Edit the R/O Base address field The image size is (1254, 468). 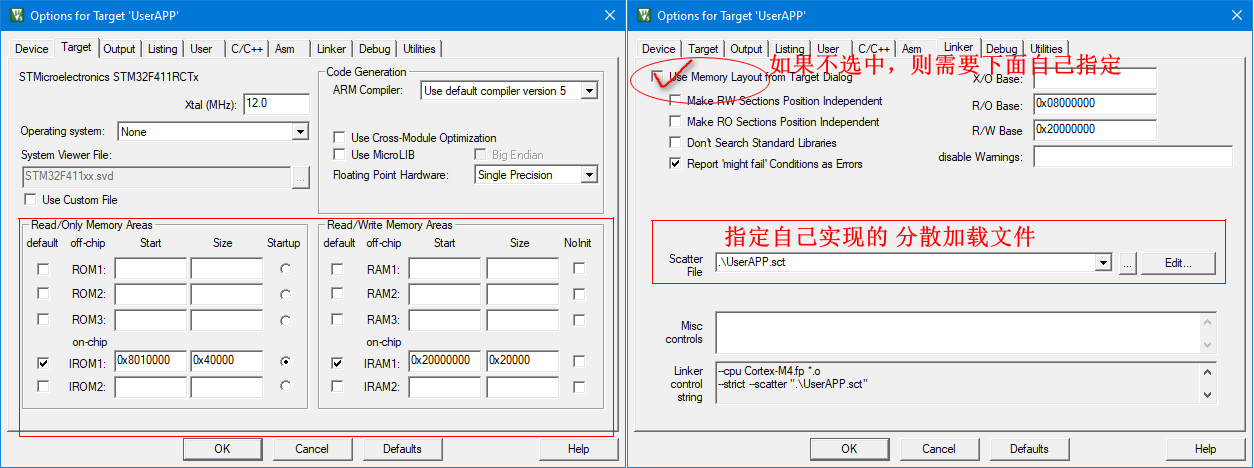pyautogui.click(x=1095, y=104)
